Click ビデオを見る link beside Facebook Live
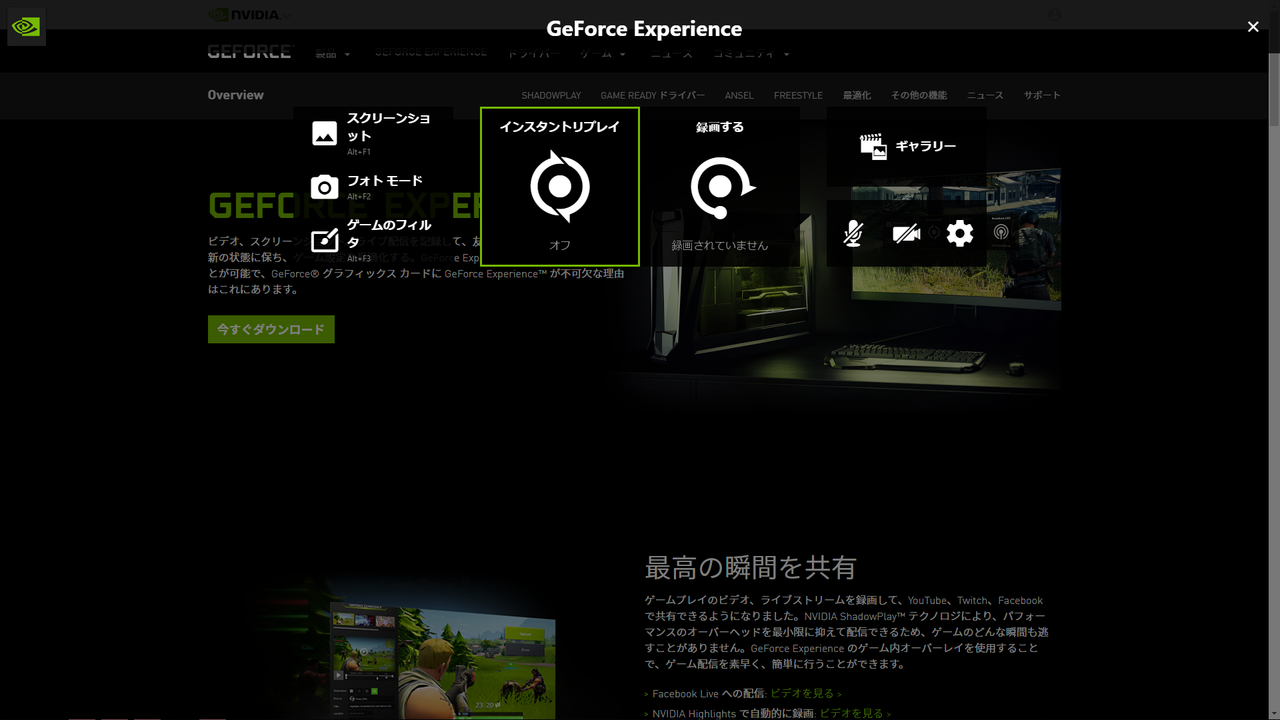The height and width of the screenshot is (720, 1280). point(802,694)
